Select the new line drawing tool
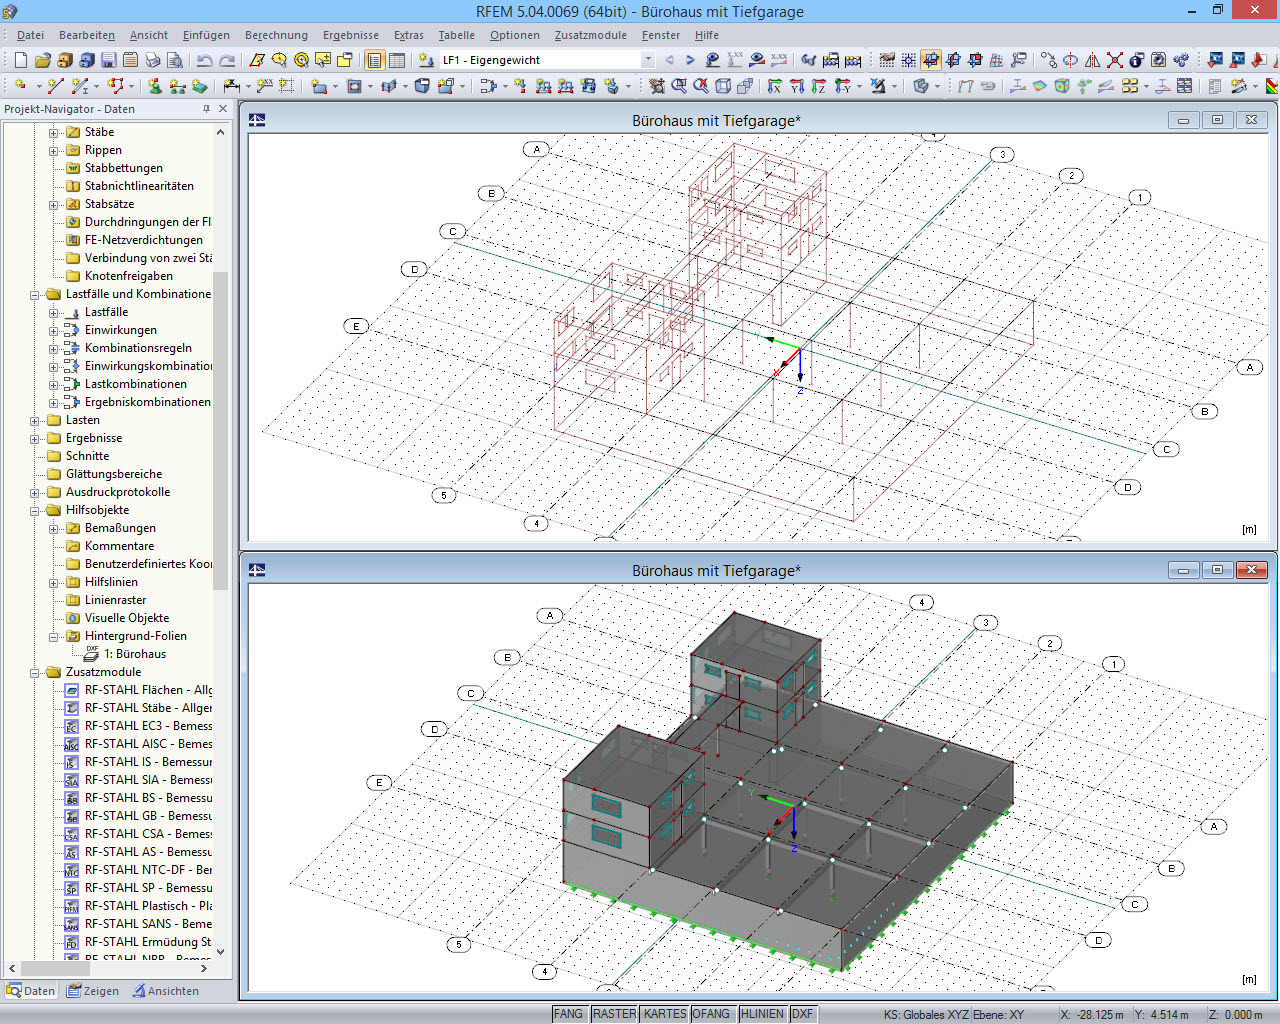1280x1024 pixels. pos(56,87)
